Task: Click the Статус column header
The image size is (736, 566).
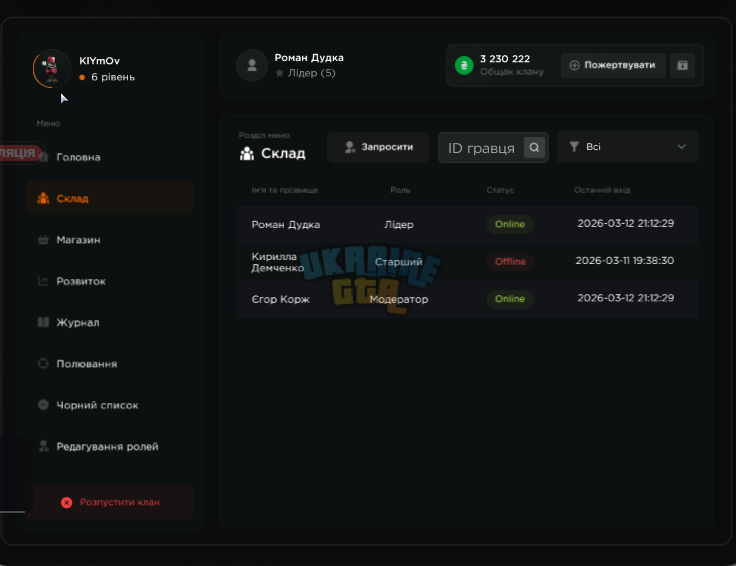Action: click(500, 190)
